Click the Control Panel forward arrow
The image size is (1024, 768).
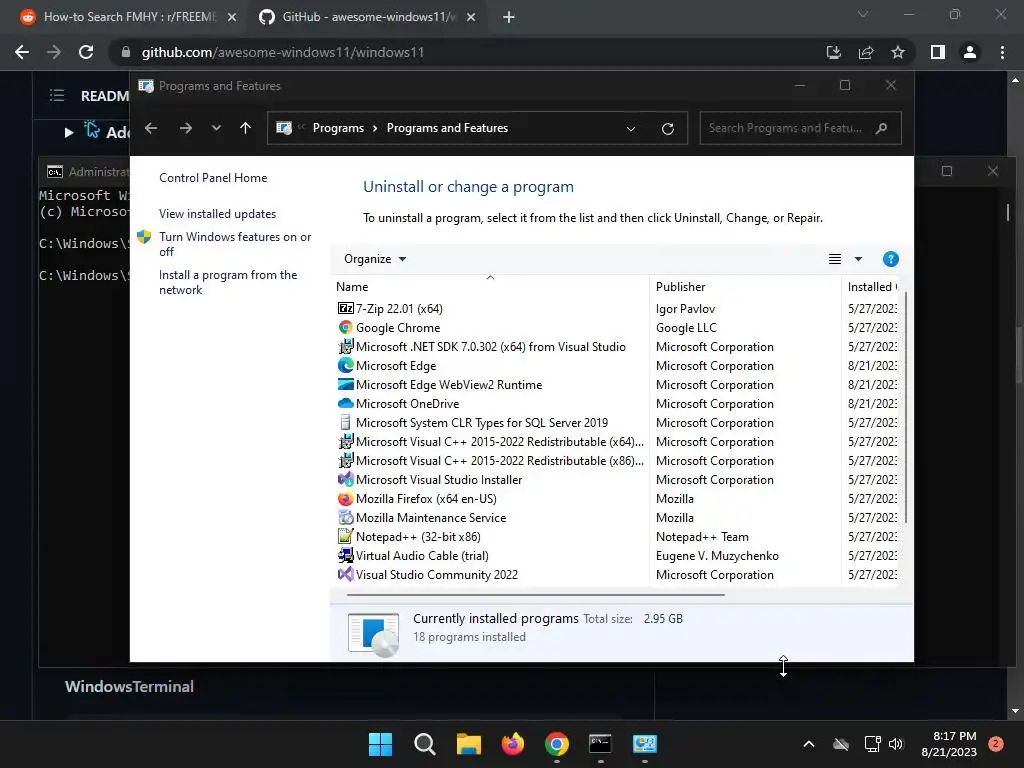(185, 128)
